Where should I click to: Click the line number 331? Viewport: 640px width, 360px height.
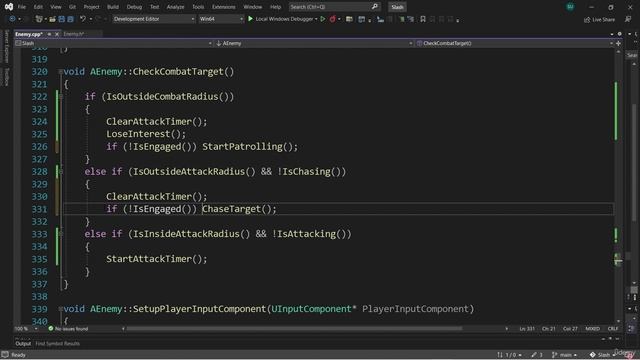pos(40,209)
